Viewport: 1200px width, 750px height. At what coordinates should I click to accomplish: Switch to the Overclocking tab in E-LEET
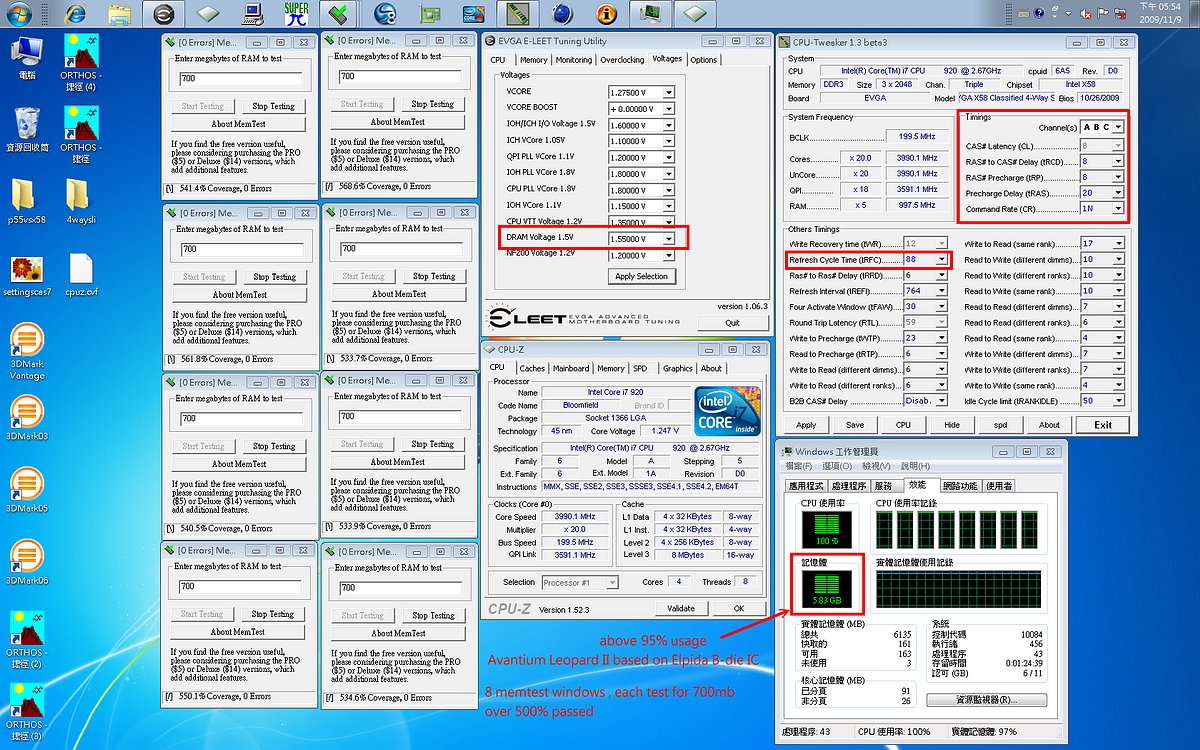pyautogui.click(x=622, y=60)
